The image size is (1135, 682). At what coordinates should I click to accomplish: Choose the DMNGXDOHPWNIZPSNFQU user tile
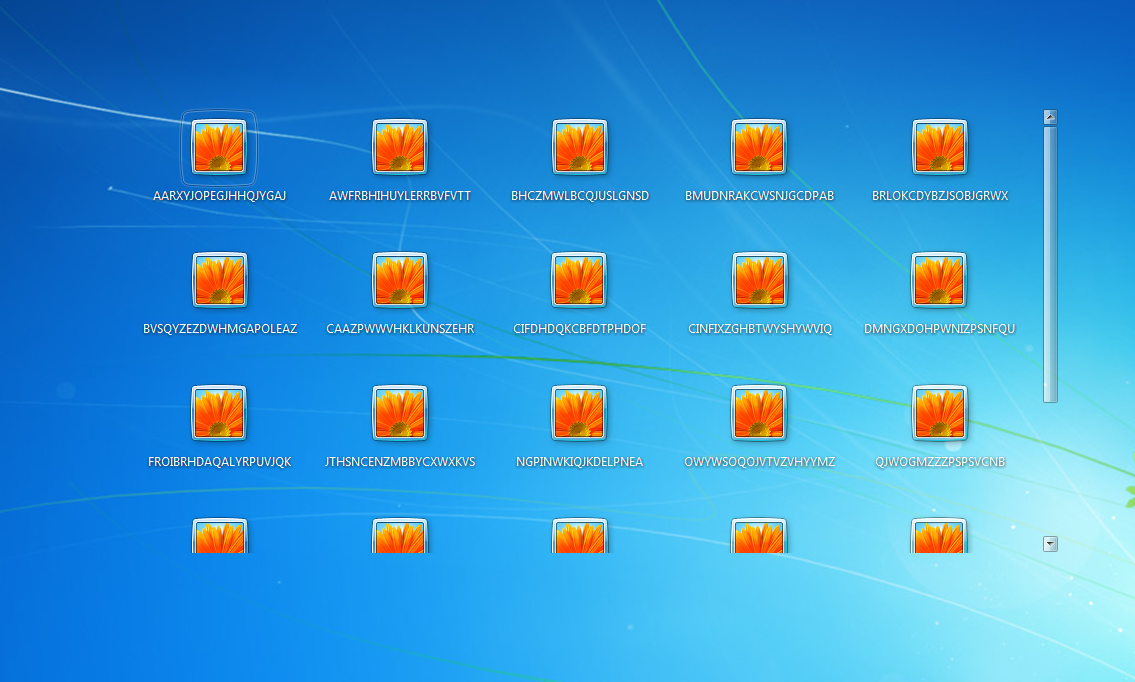(x=940, y=280)
